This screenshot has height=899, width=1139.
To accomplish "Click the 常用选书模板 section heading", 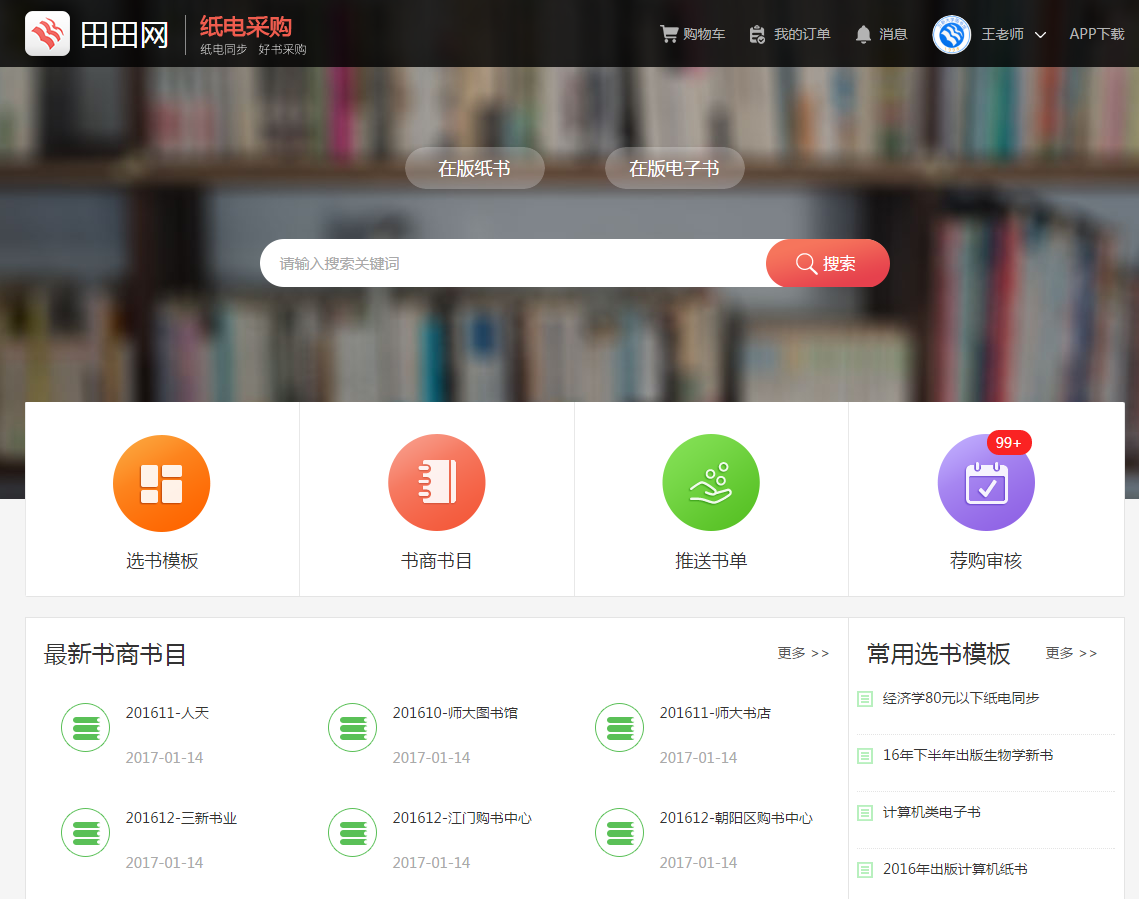I will 938,654.
